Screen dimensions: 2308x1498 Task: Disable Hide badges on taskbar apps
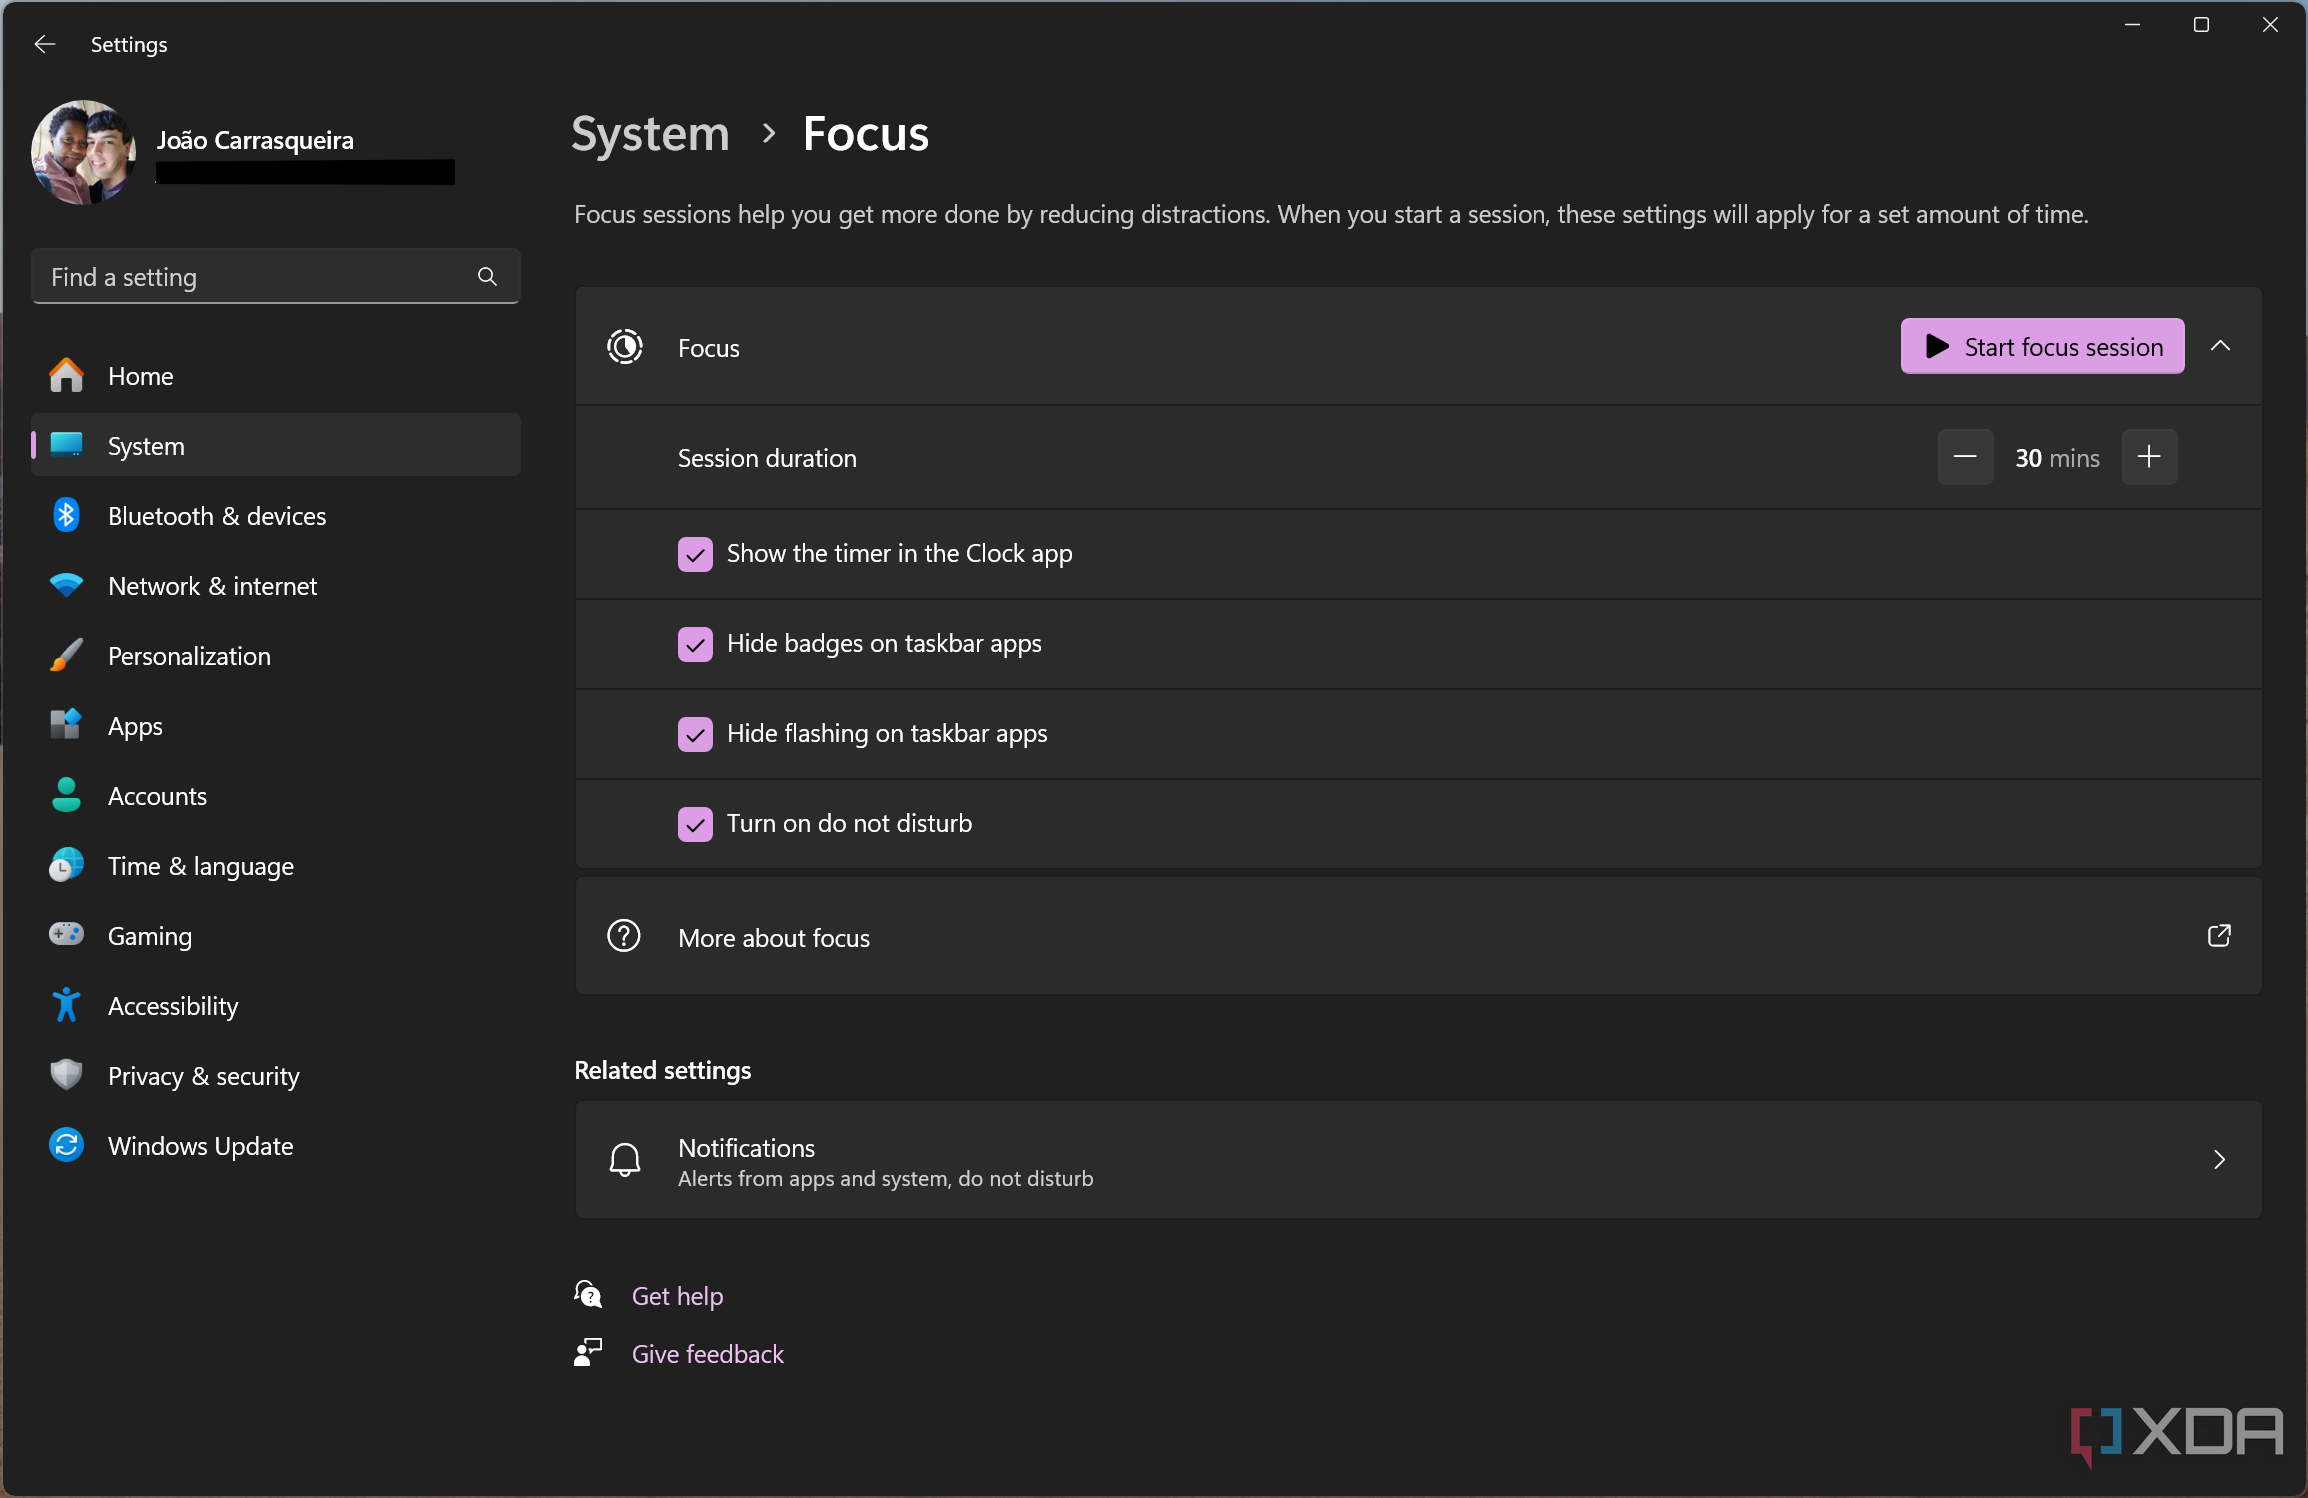pyautogui.click(x=695, y=643)
